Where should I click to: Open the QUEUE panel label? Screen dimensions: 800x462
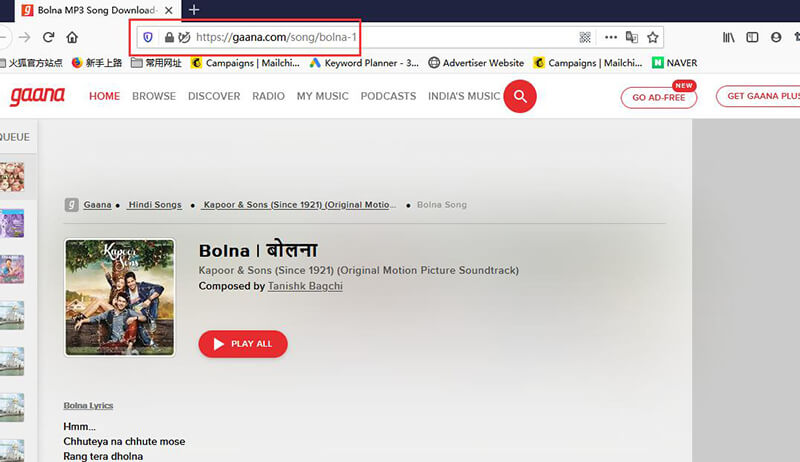pyautogui.click(x=15, y=137)
